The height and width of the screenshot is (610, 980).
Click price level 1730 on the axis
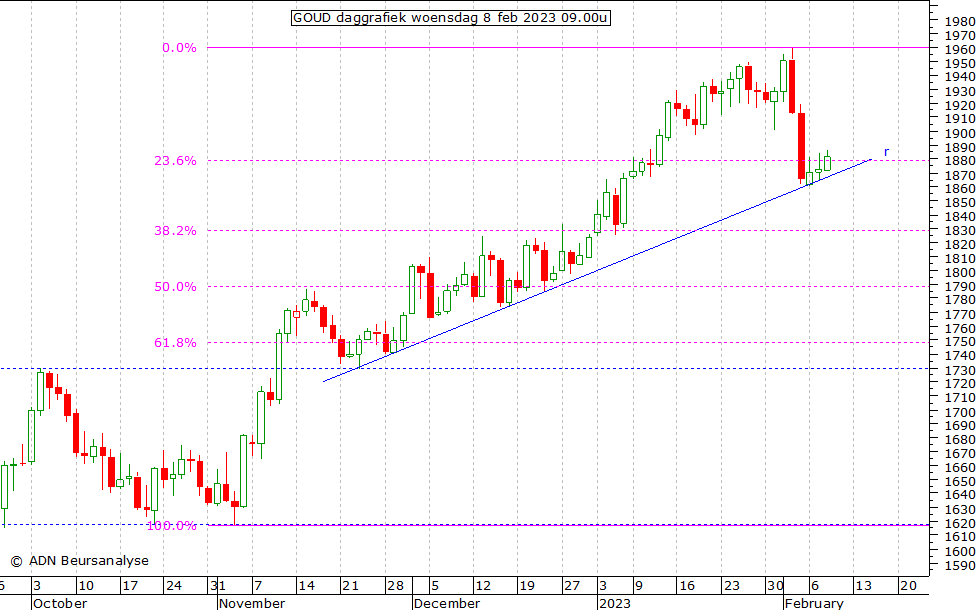[960, 370]
